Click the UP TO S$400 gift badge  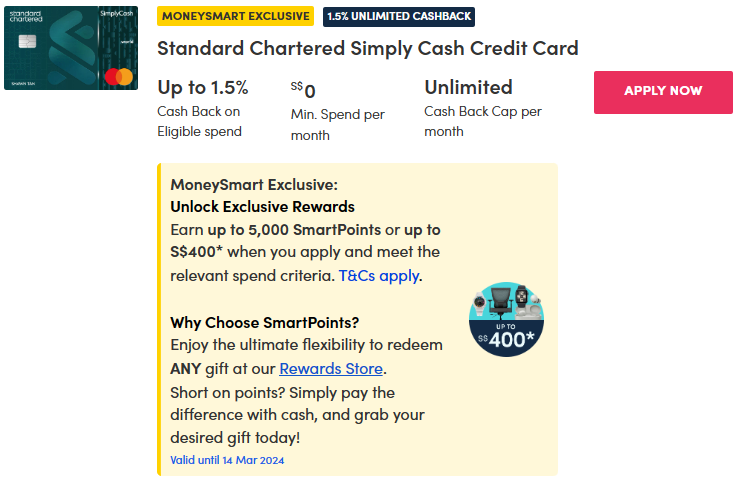pos(506,320)
